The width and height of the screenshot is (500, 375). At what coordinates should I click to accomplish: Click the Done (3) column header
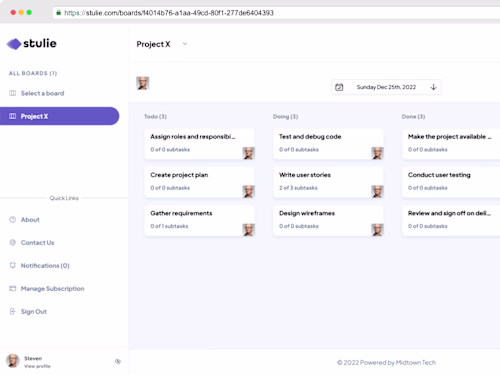click(x=413, y=116)
